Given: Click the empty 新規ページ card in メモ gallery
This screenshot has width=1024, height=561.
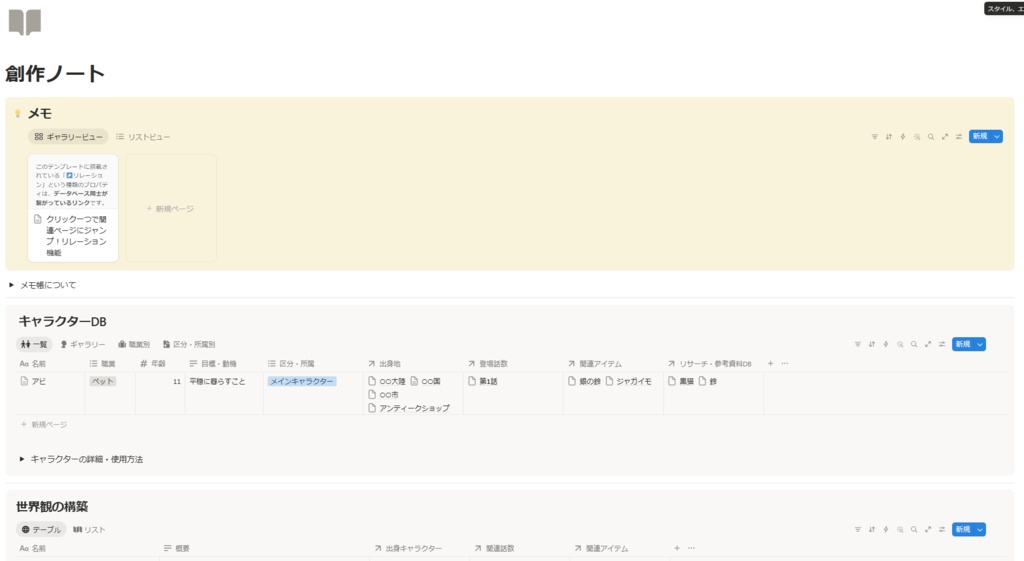Looking at the screenshot, I should point(171,208).
